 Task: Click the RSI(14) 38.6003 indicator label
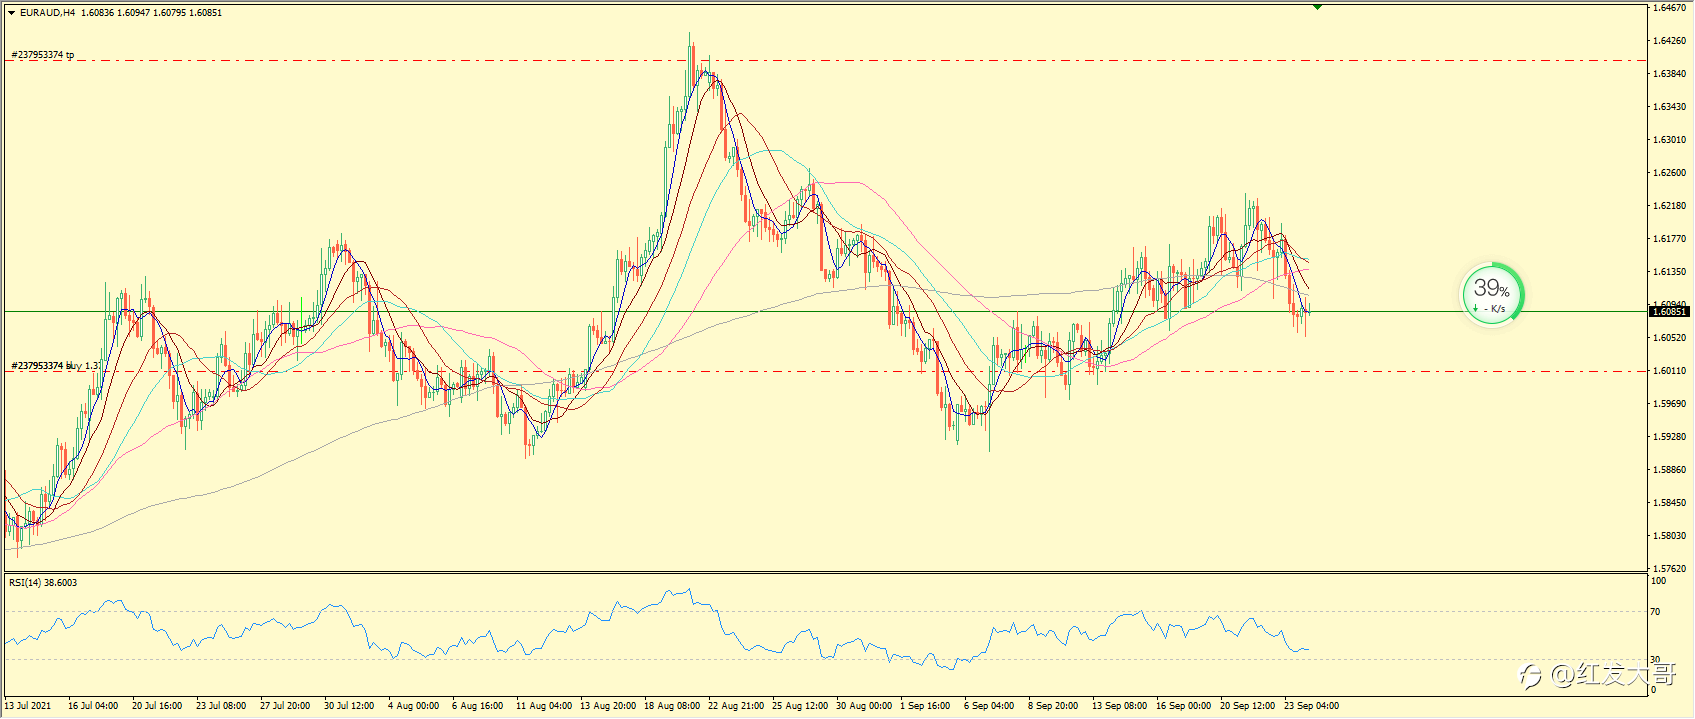click(43, 582)
